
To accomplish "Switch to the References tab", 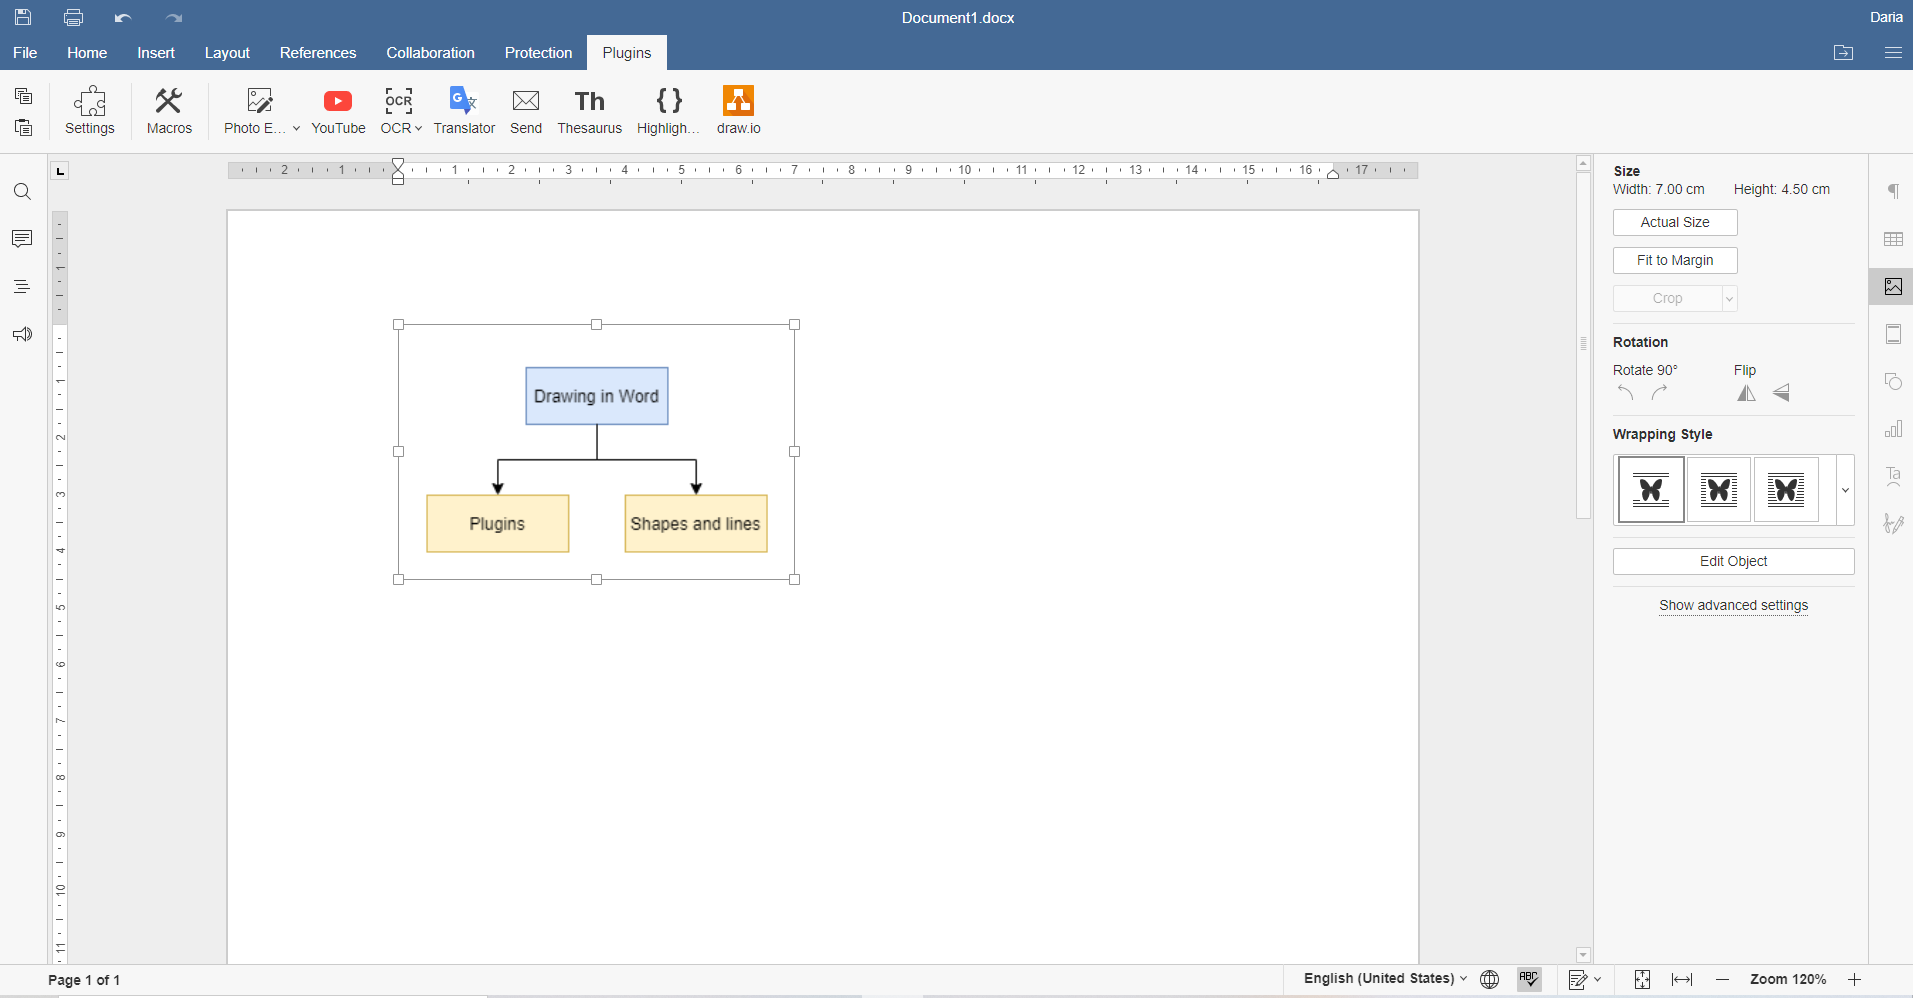I will click(x=317, y=53).
